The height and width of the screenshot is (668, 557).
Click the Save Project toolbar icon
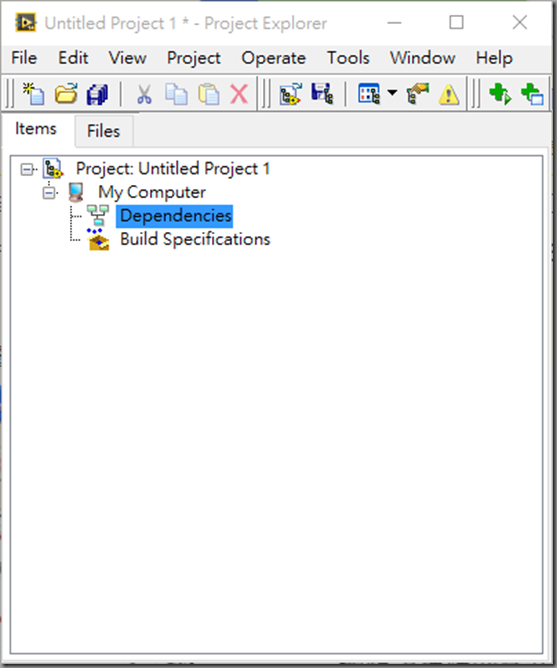pos(322,94)
